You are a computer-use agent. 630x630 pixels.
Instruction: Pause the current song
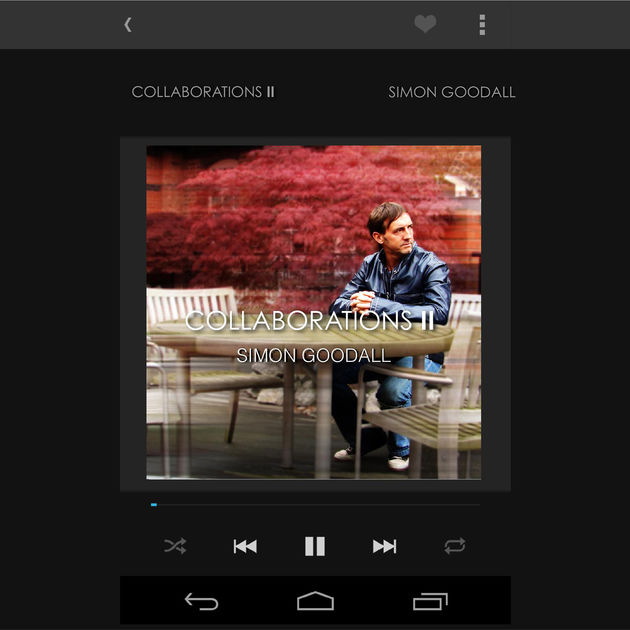(315, 546)
